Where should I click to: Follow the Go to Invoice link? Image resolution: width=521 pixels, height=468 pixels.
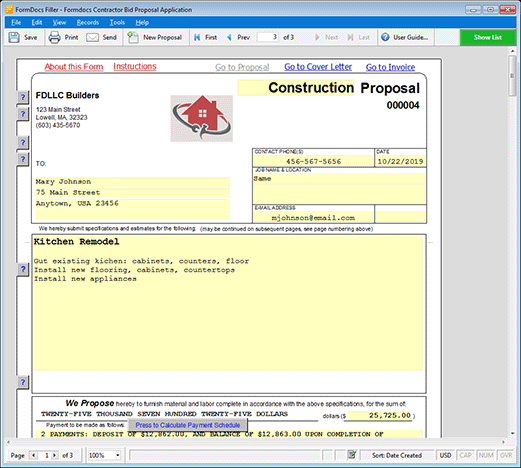(x=390, y=67)
